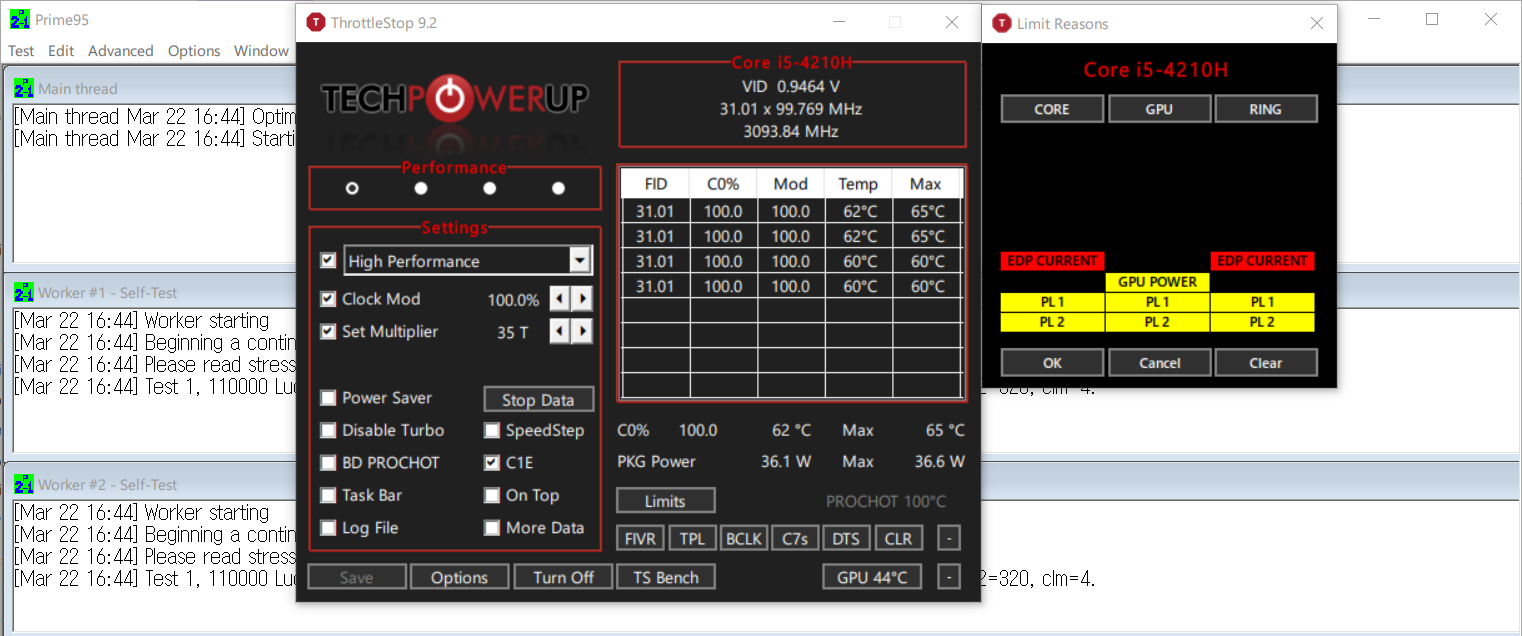
Task: Select the third Performance profile radio button
Action: coord(490,188)
